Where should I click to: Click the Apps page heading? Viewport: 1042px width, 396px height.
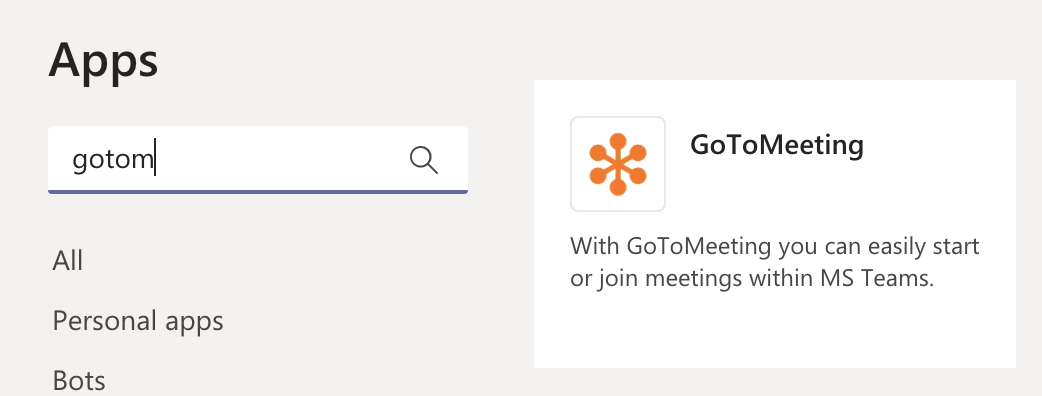104,61
